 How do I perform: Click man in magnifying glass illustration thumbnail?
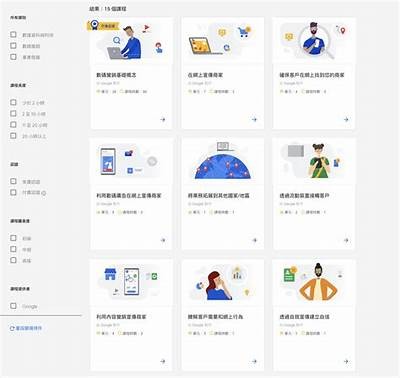[x=314, y=41]
